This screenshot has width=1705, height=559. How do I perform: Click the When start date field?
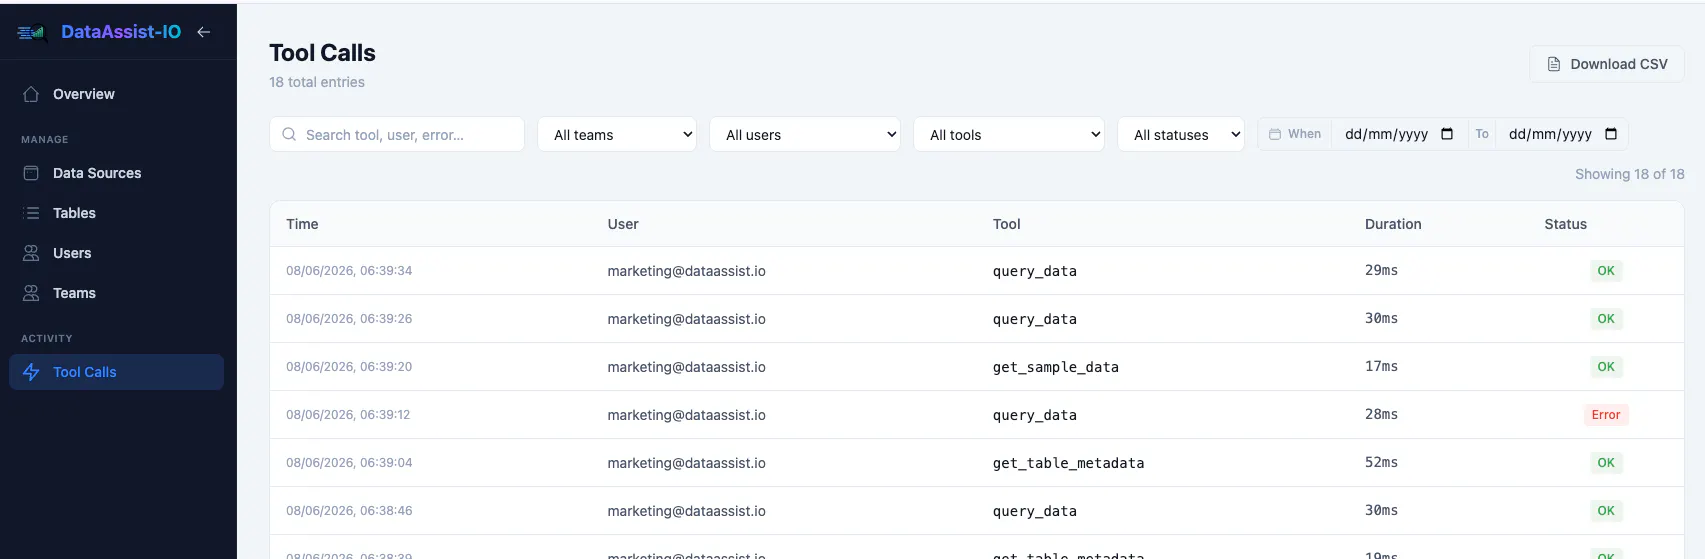1399,134
